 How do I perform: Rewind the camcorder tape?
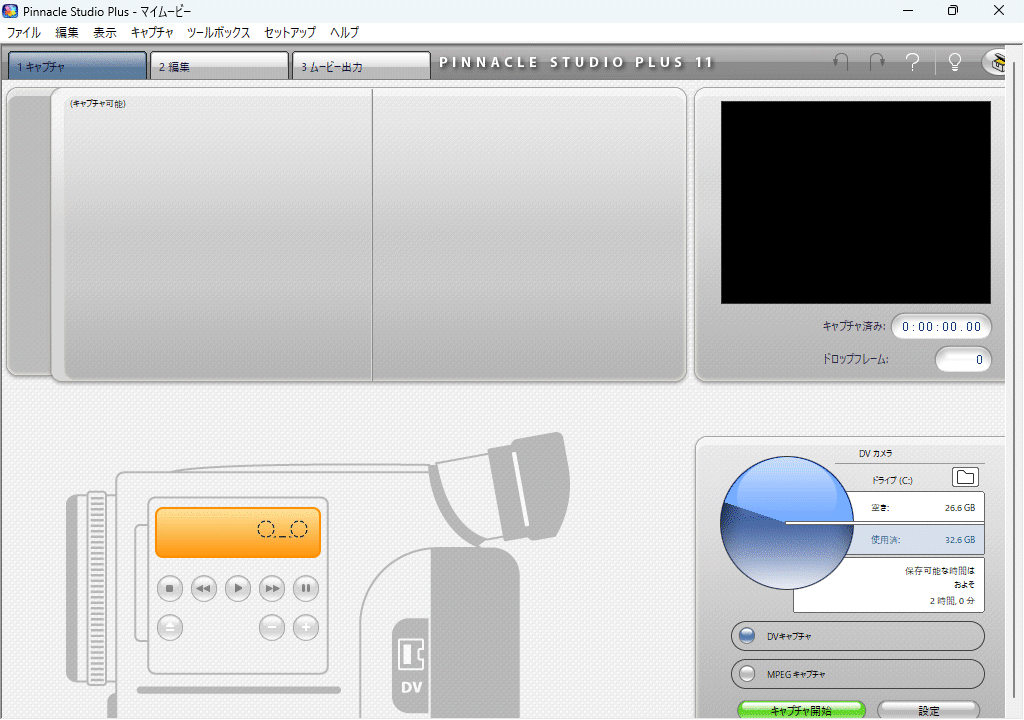coord(204,589)
